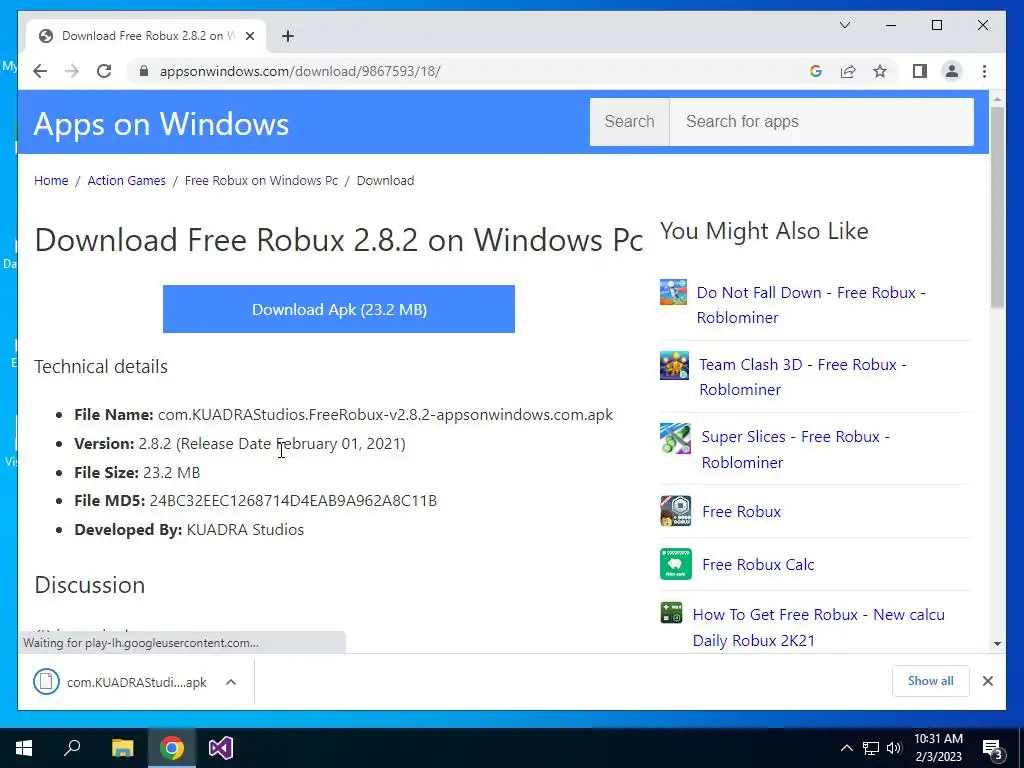Image resolution: width=1024 pixels, height=768 pixels.
Task: Close the Download Free Robux tab
Action: (249, 36)
